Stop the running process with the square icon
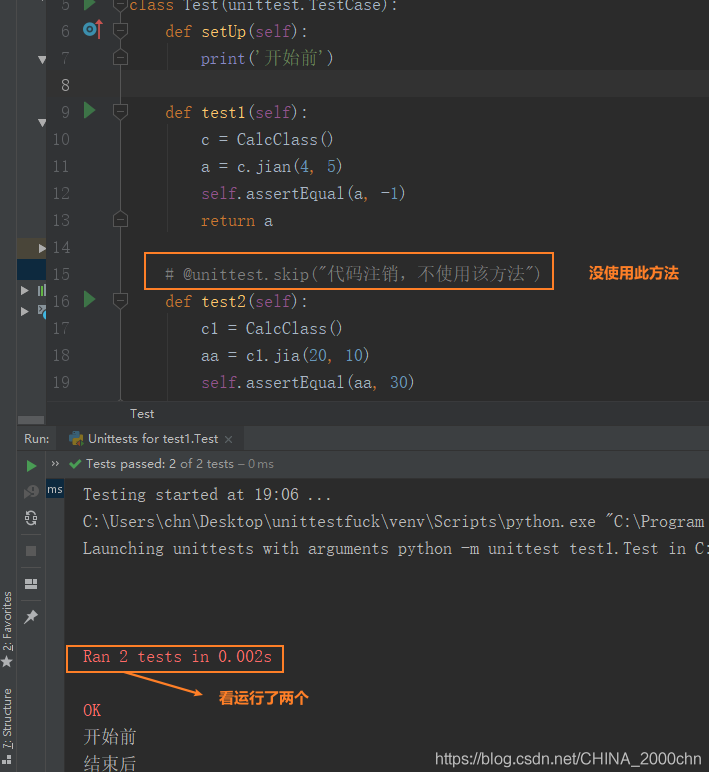The height and width of the screenshot is (772, 709). coord(31,551)
